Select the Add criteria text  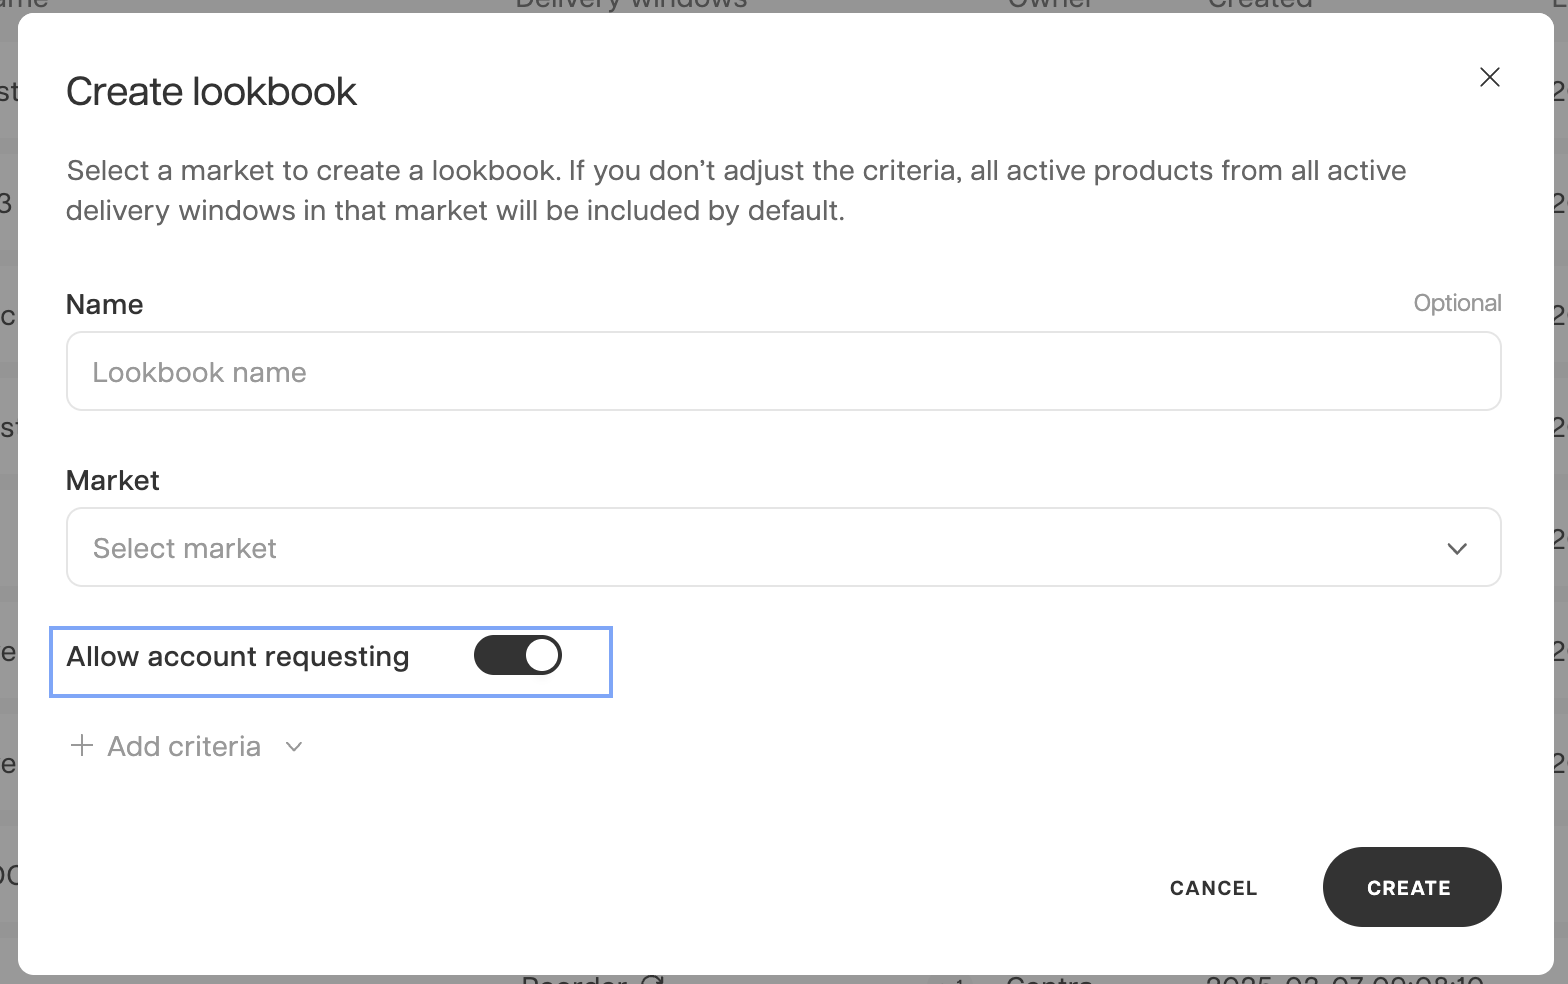point(184,747)
